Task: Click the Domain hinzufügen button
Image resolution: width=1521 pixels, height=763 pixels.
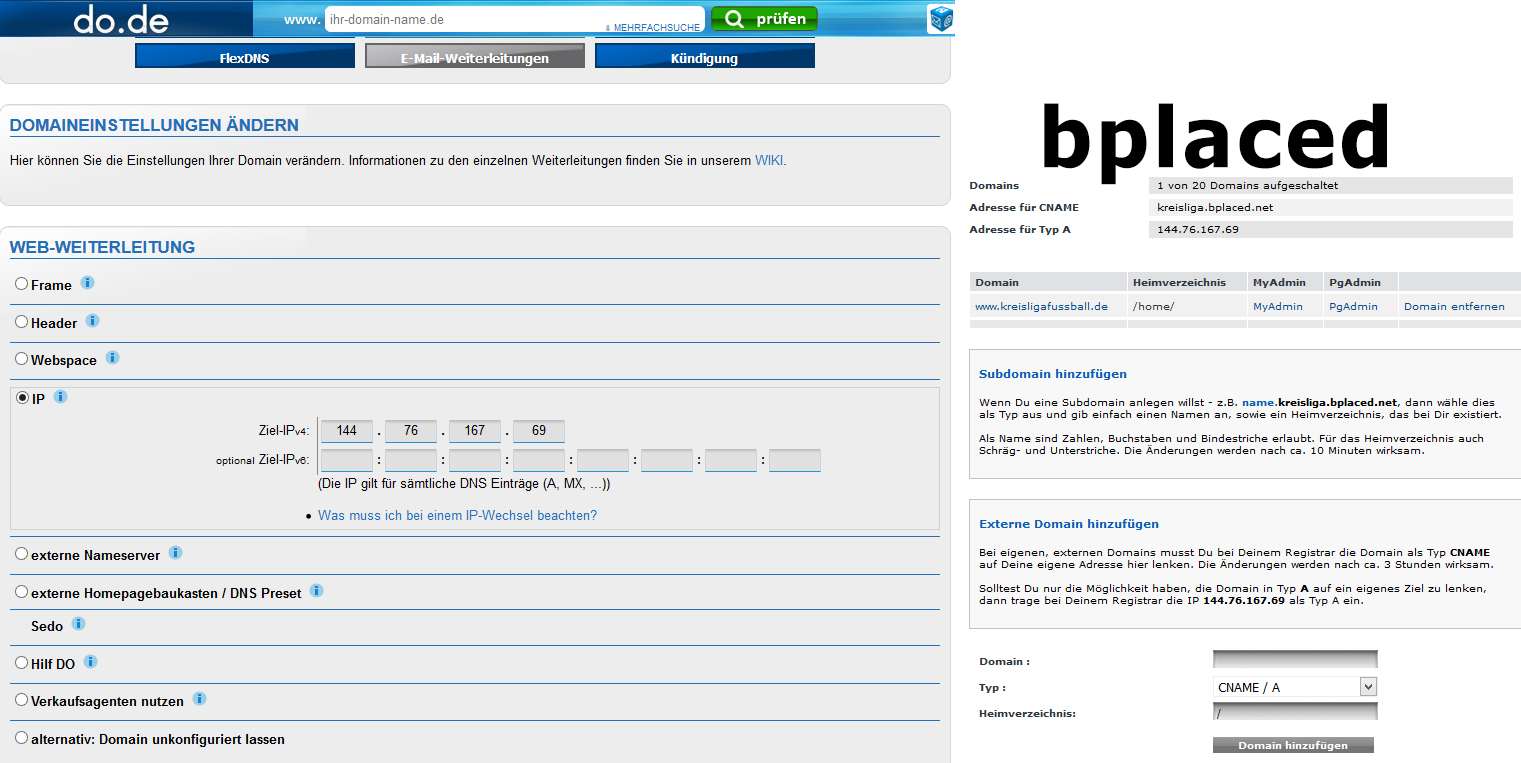Action: 1293,745
